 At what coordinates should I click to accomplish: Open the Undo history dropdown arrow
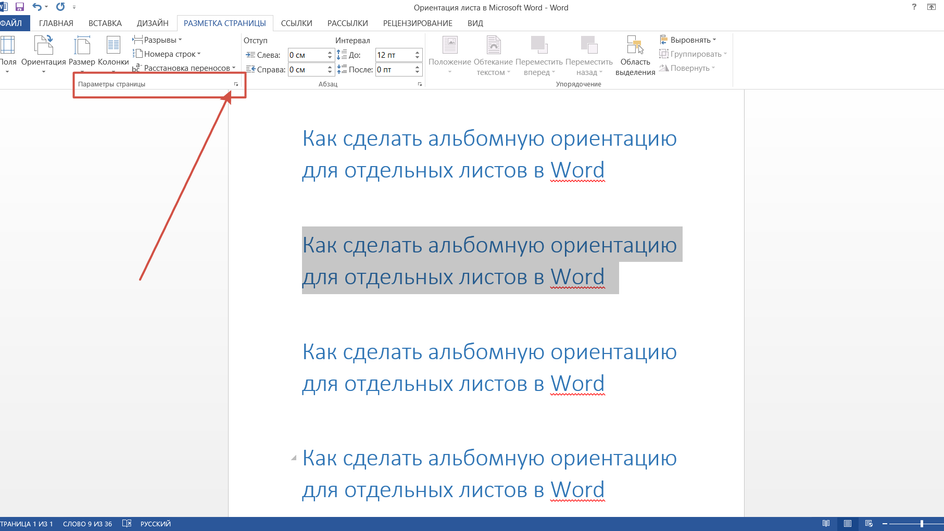click(46, 7)
